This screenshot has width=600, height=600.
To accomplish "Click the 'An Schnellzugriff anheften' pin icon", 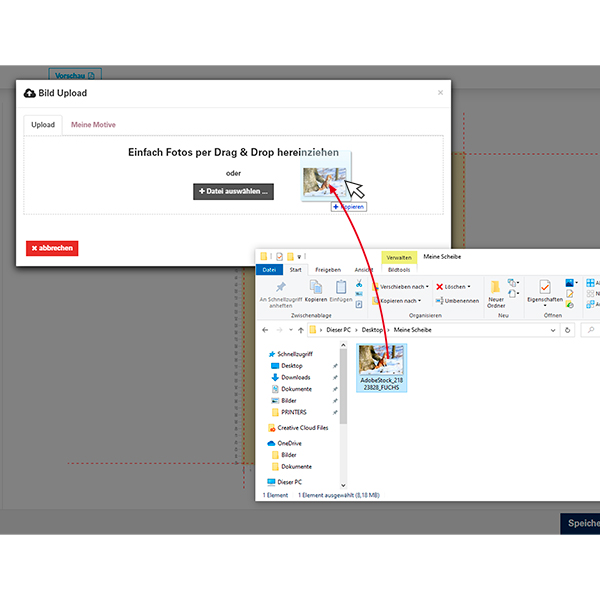I will (x=280, y=287).
